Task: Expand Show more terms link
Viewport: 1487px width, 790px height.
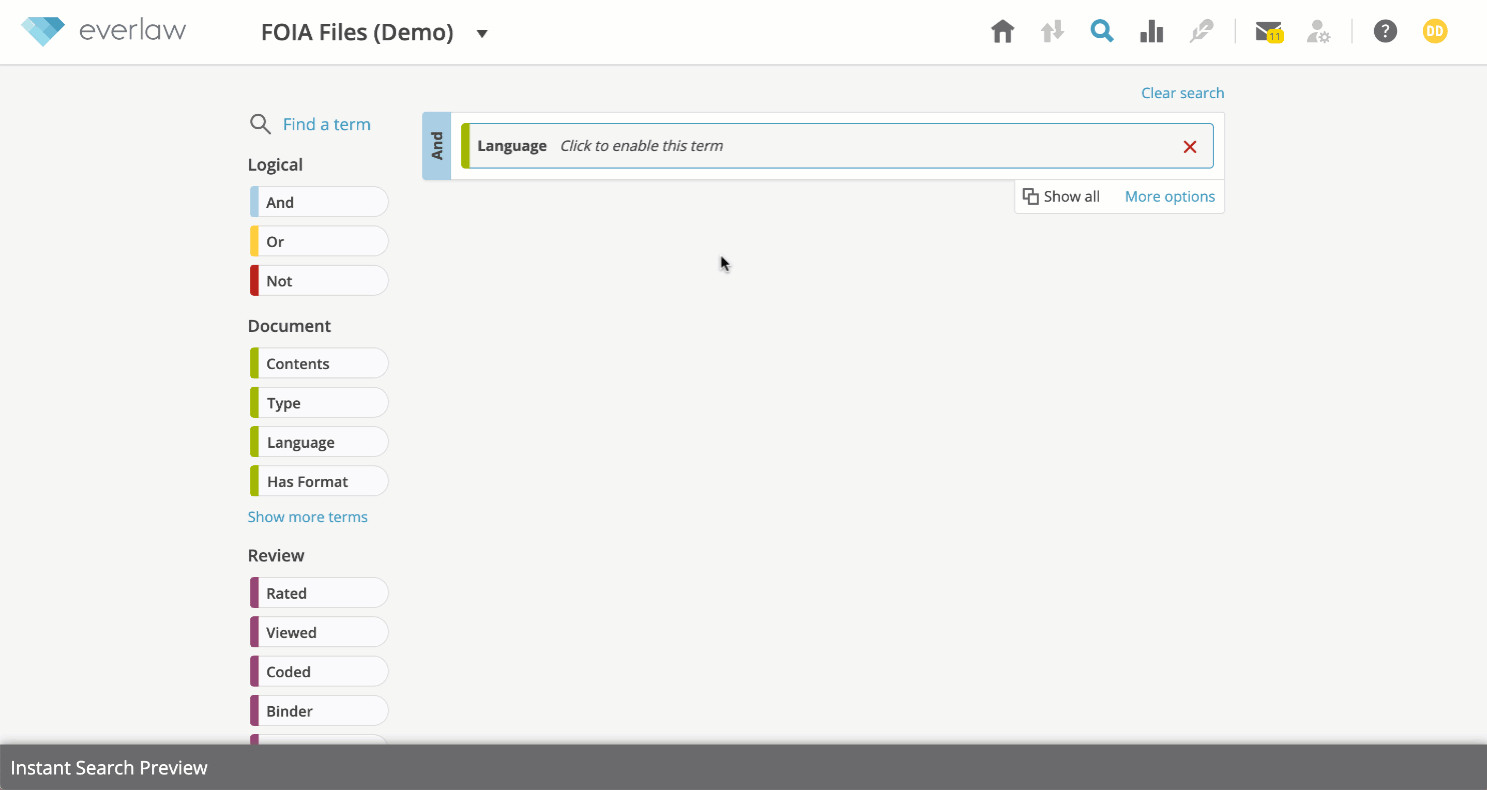Action: coord(308,517)
